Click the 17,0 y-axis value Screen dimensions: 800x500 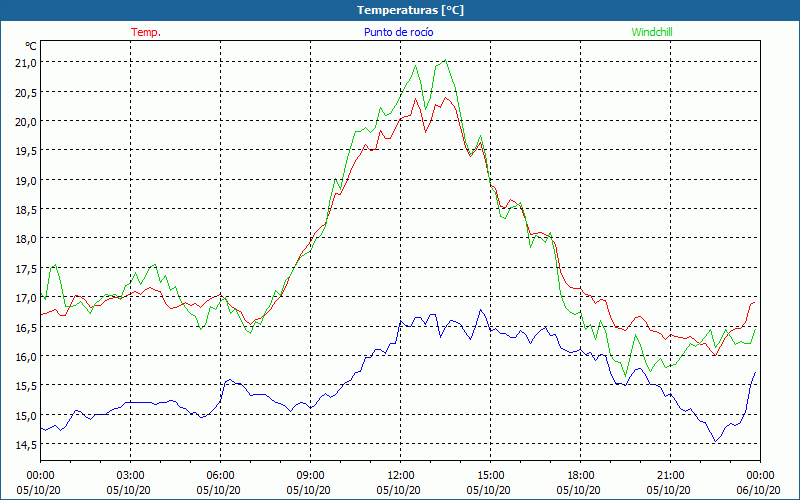27,297
